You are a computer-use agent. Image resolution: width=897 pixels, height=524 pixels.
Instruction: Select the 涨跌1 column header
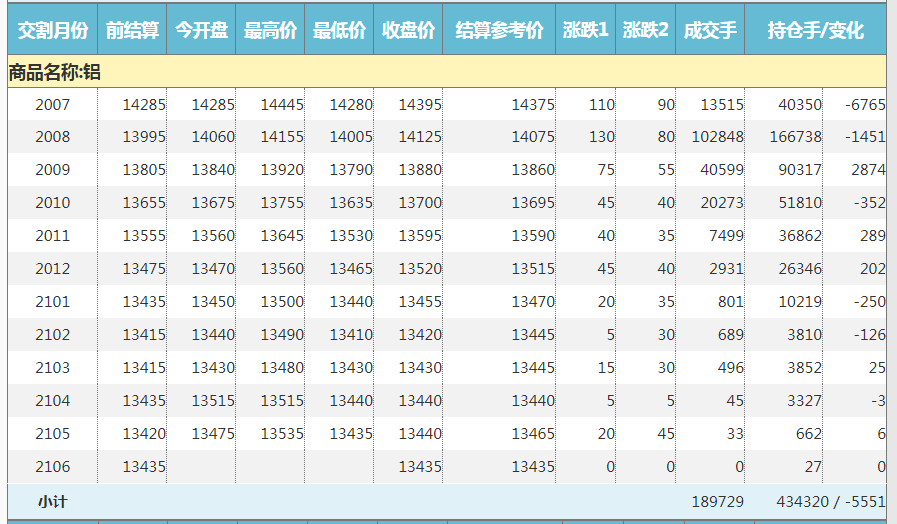(585, 31)
